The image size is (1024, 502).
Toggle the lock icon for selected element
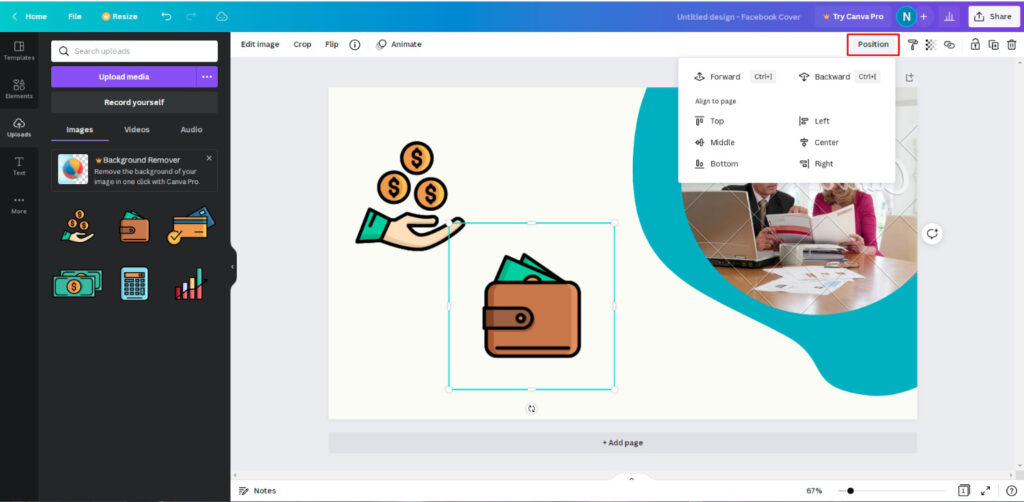pyautogui.click(x=975, y=45)
